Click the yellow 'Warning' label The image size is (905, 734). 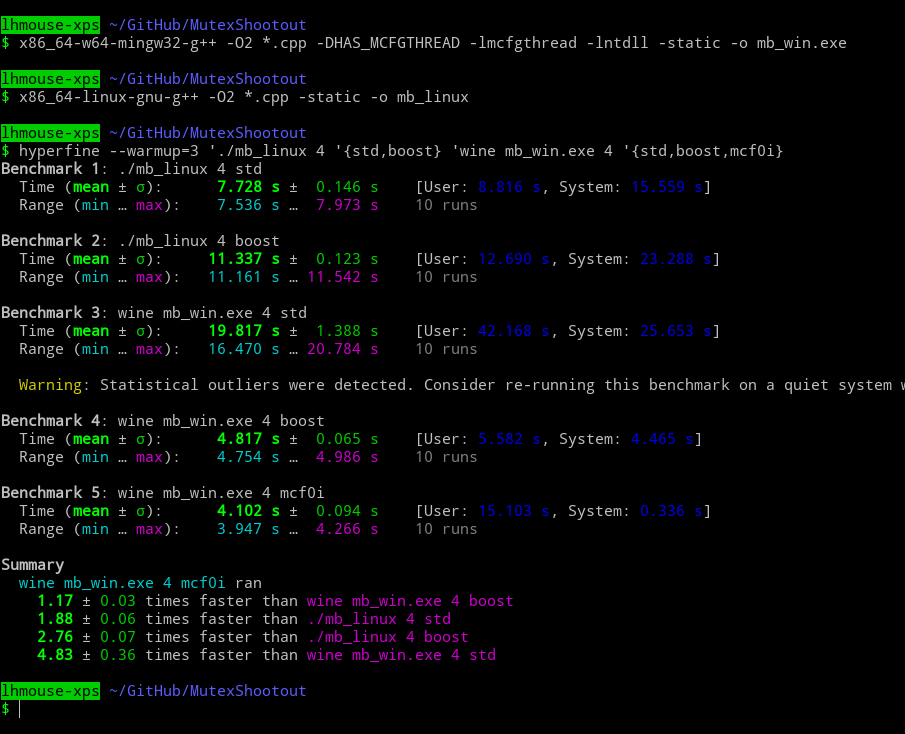click(50, 385)
